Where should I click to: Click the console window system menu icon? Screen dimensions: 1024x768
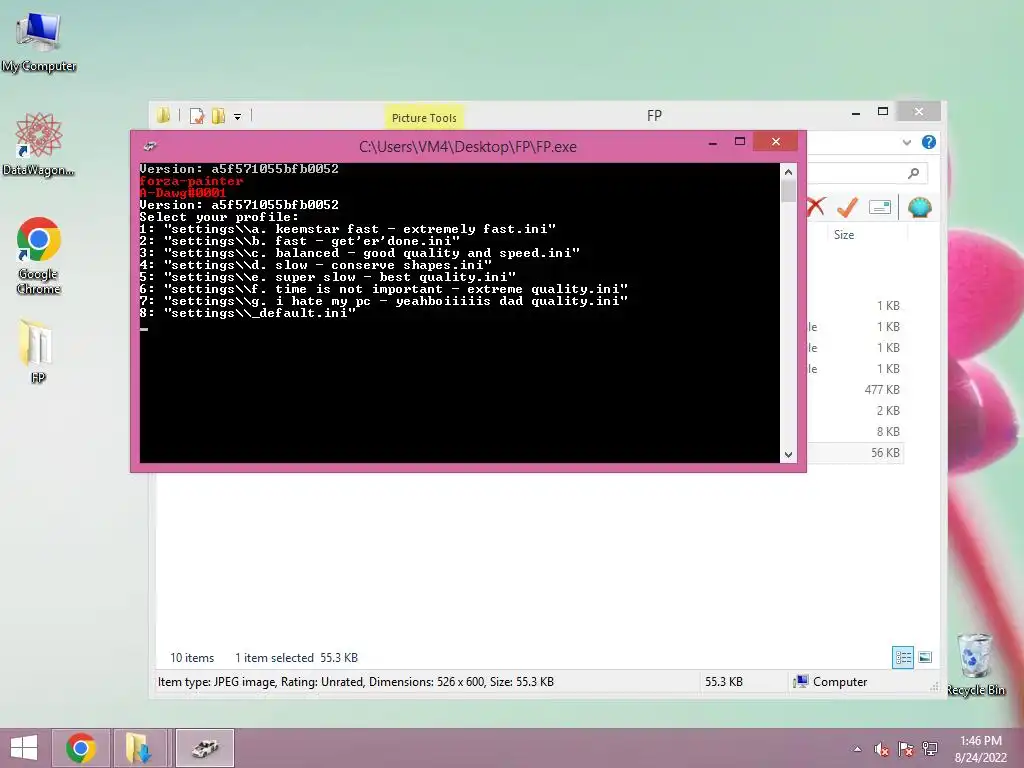(x=150, y=146)
